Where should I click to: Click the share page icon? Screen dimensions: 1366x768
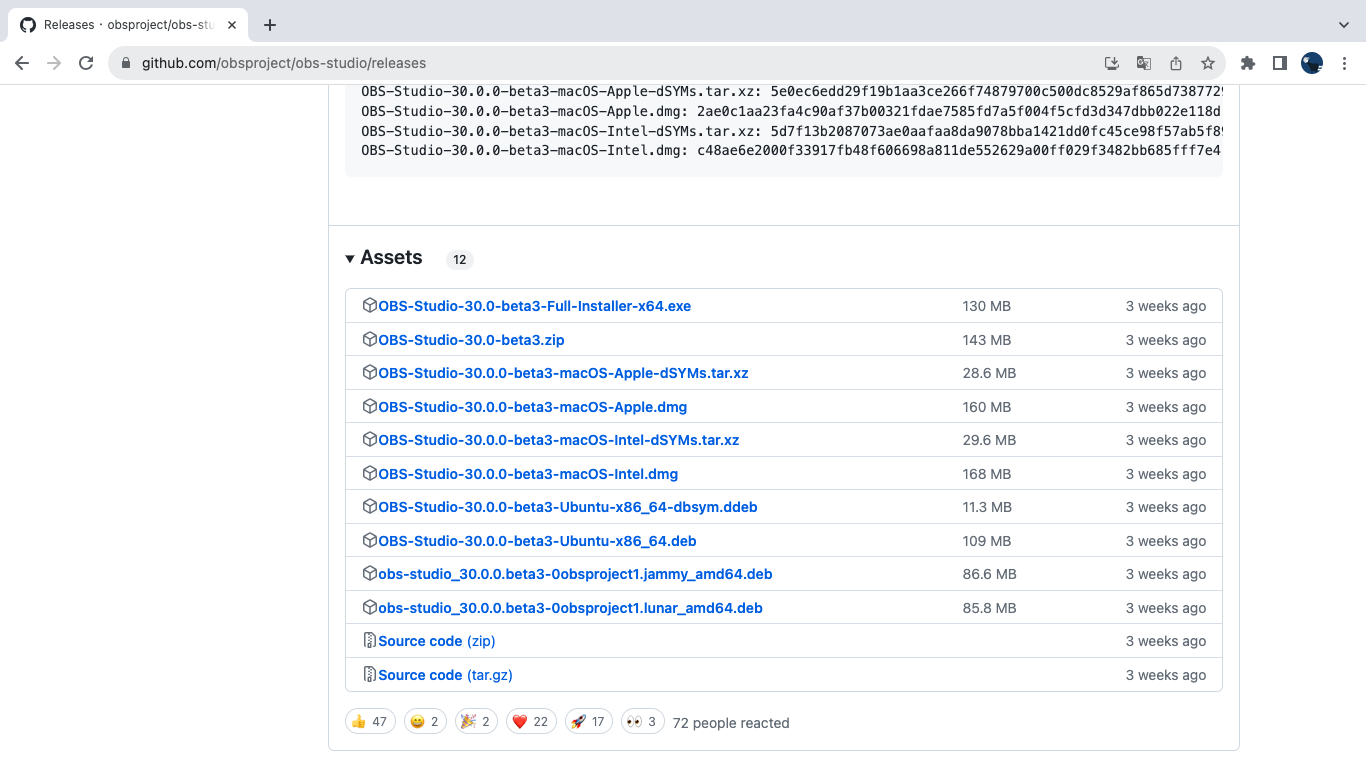click(x=1176, y=63)
